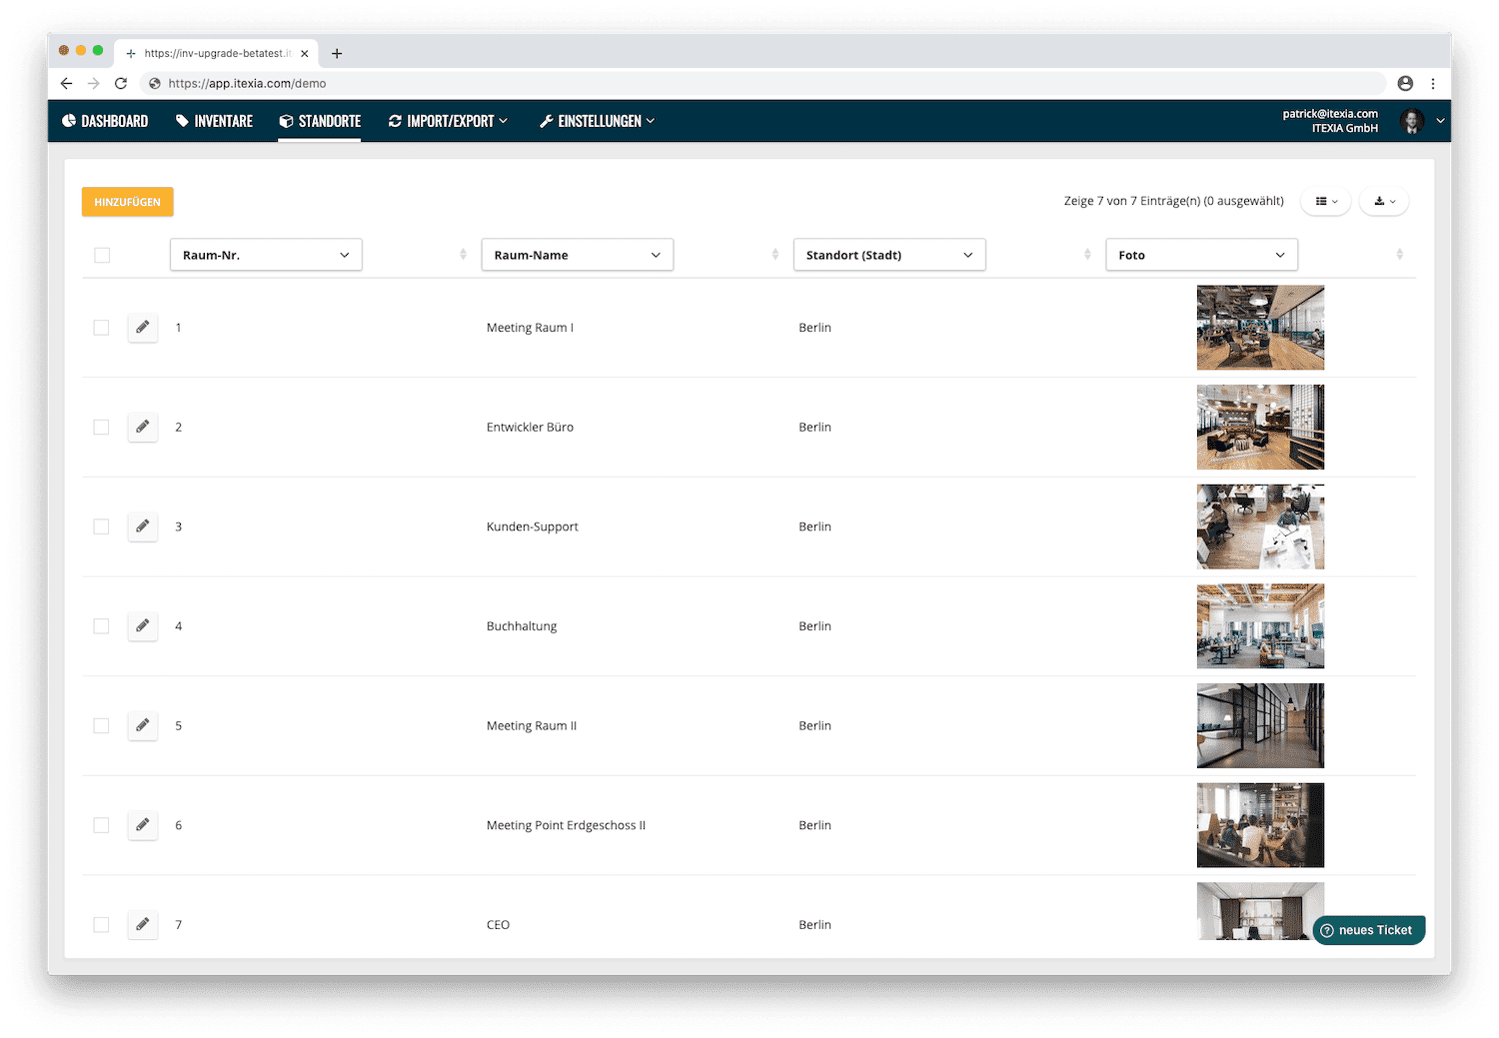The image size is (1499, 1038).
Task: Open a new browser tab with plus
Action: click(x=337, y=54)
